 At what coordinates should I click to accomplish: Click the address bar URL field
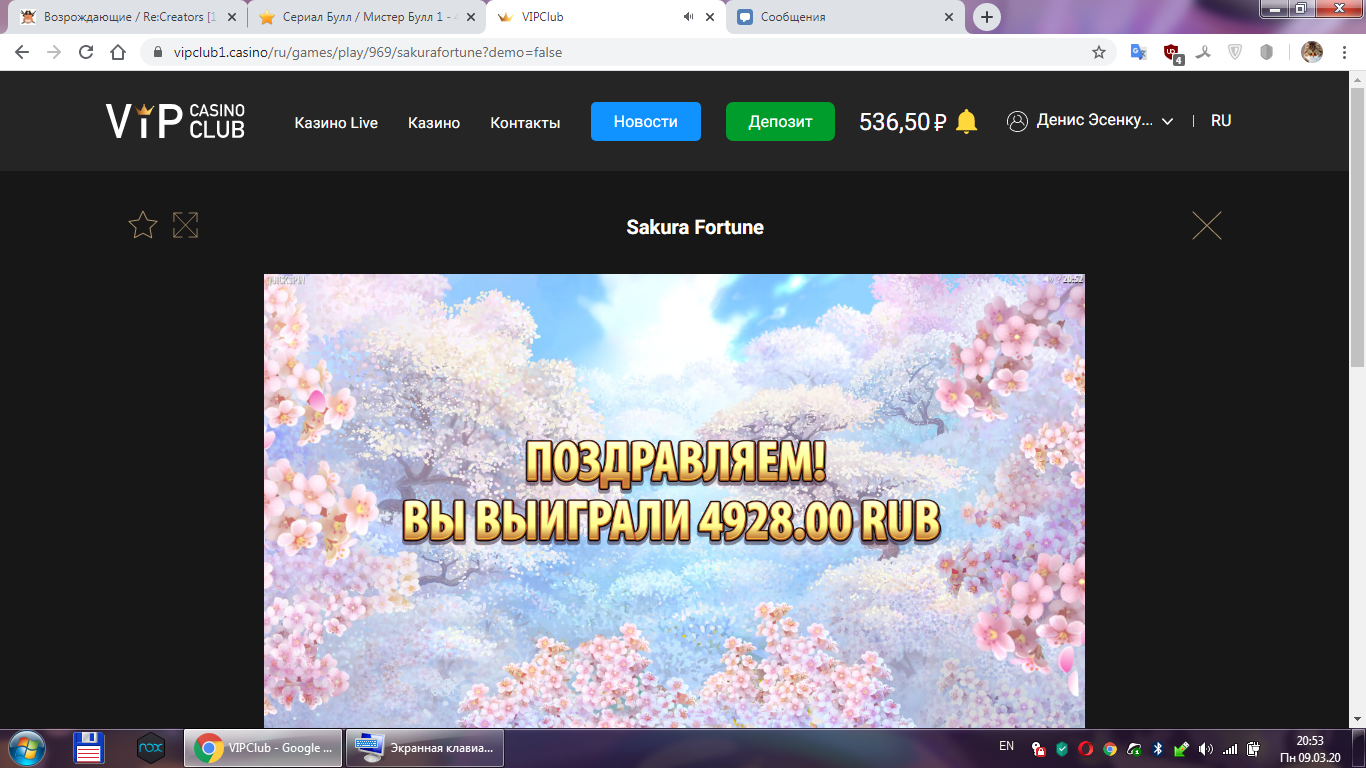pyautogui.click(x=626, y=52)
